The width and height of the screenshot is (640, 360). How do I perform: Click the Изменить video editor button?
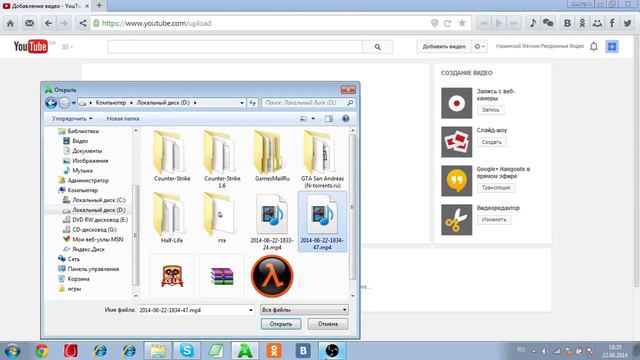[x=494, y=220]
